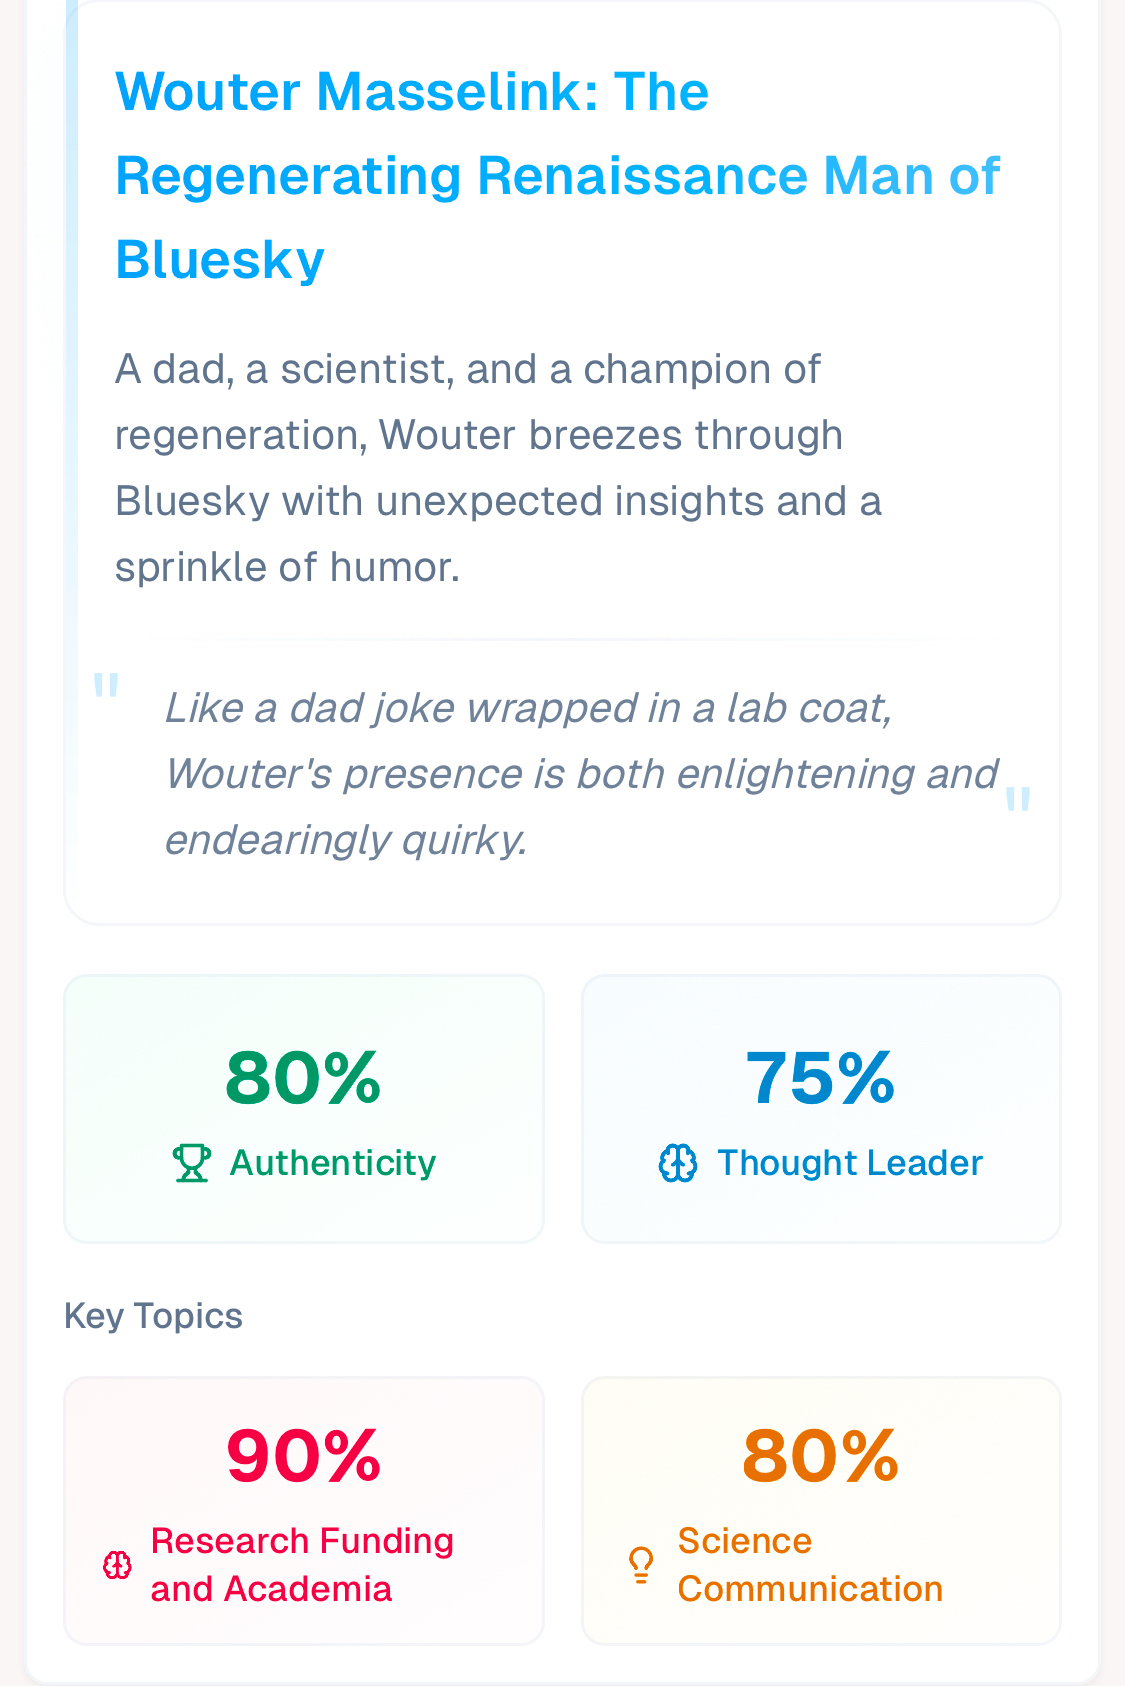Click the opening quotation mark icon
Image resolution: width=1125 pixels, height=1686 pixels.
point(106,687)
